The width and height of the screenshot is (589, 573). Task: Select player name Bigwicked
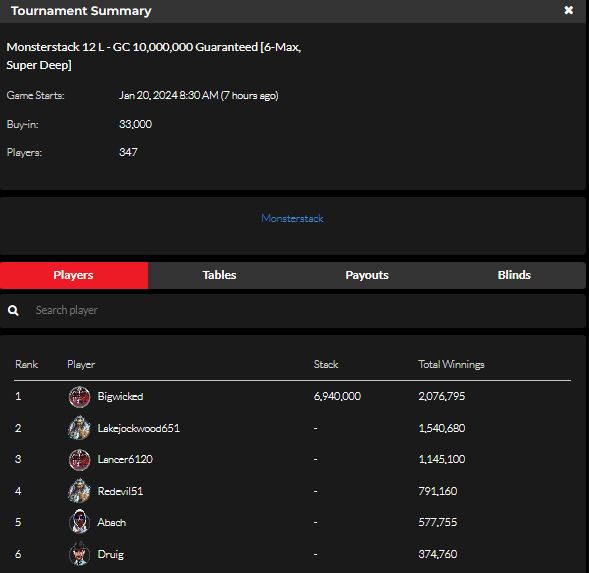(x=120, y=396)
